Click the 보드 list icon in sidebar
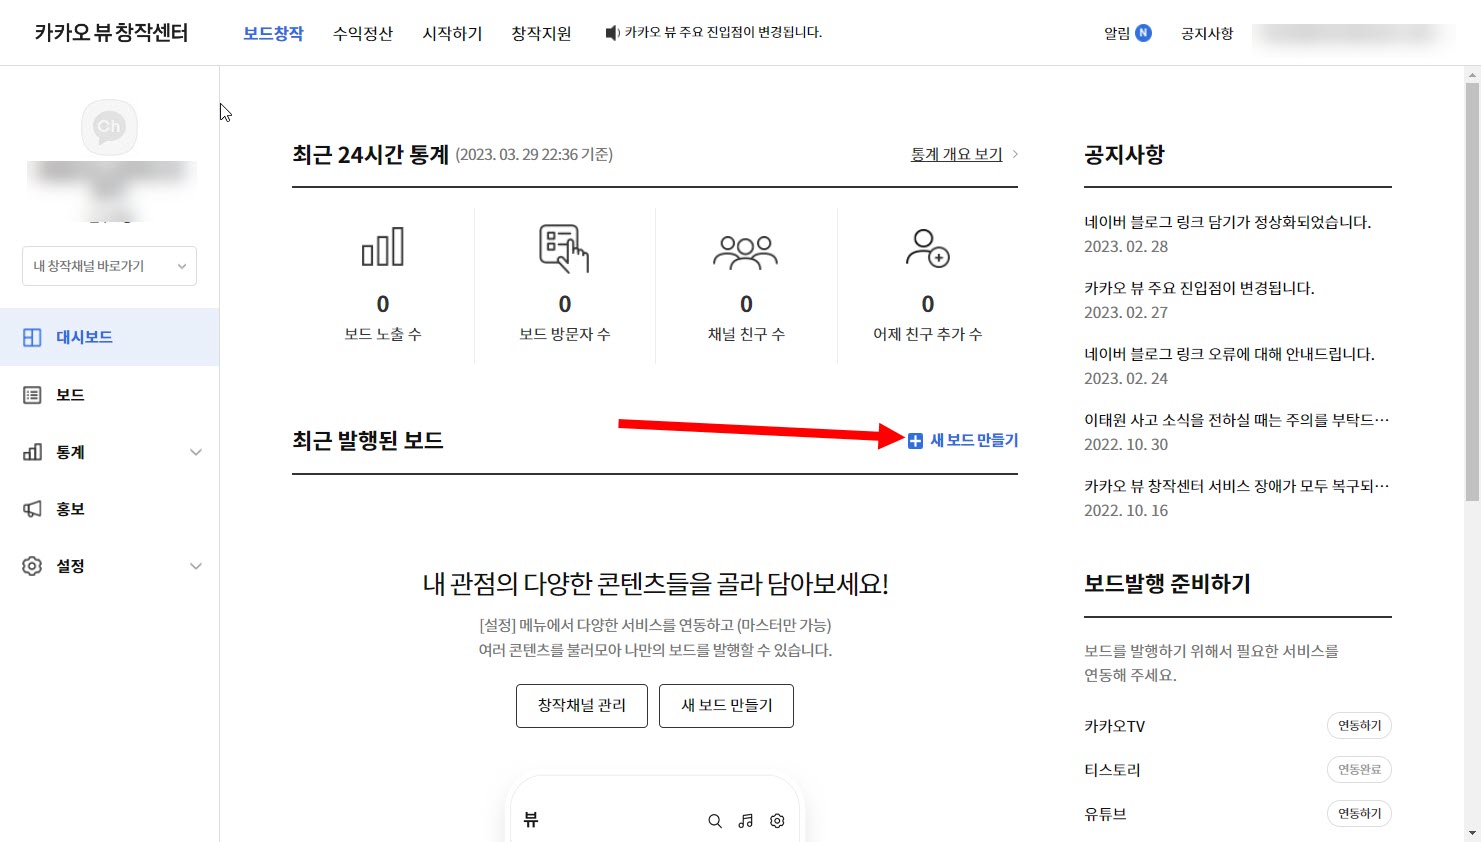The width and height of the screenshot is (1481, 842). click(32, 395)
